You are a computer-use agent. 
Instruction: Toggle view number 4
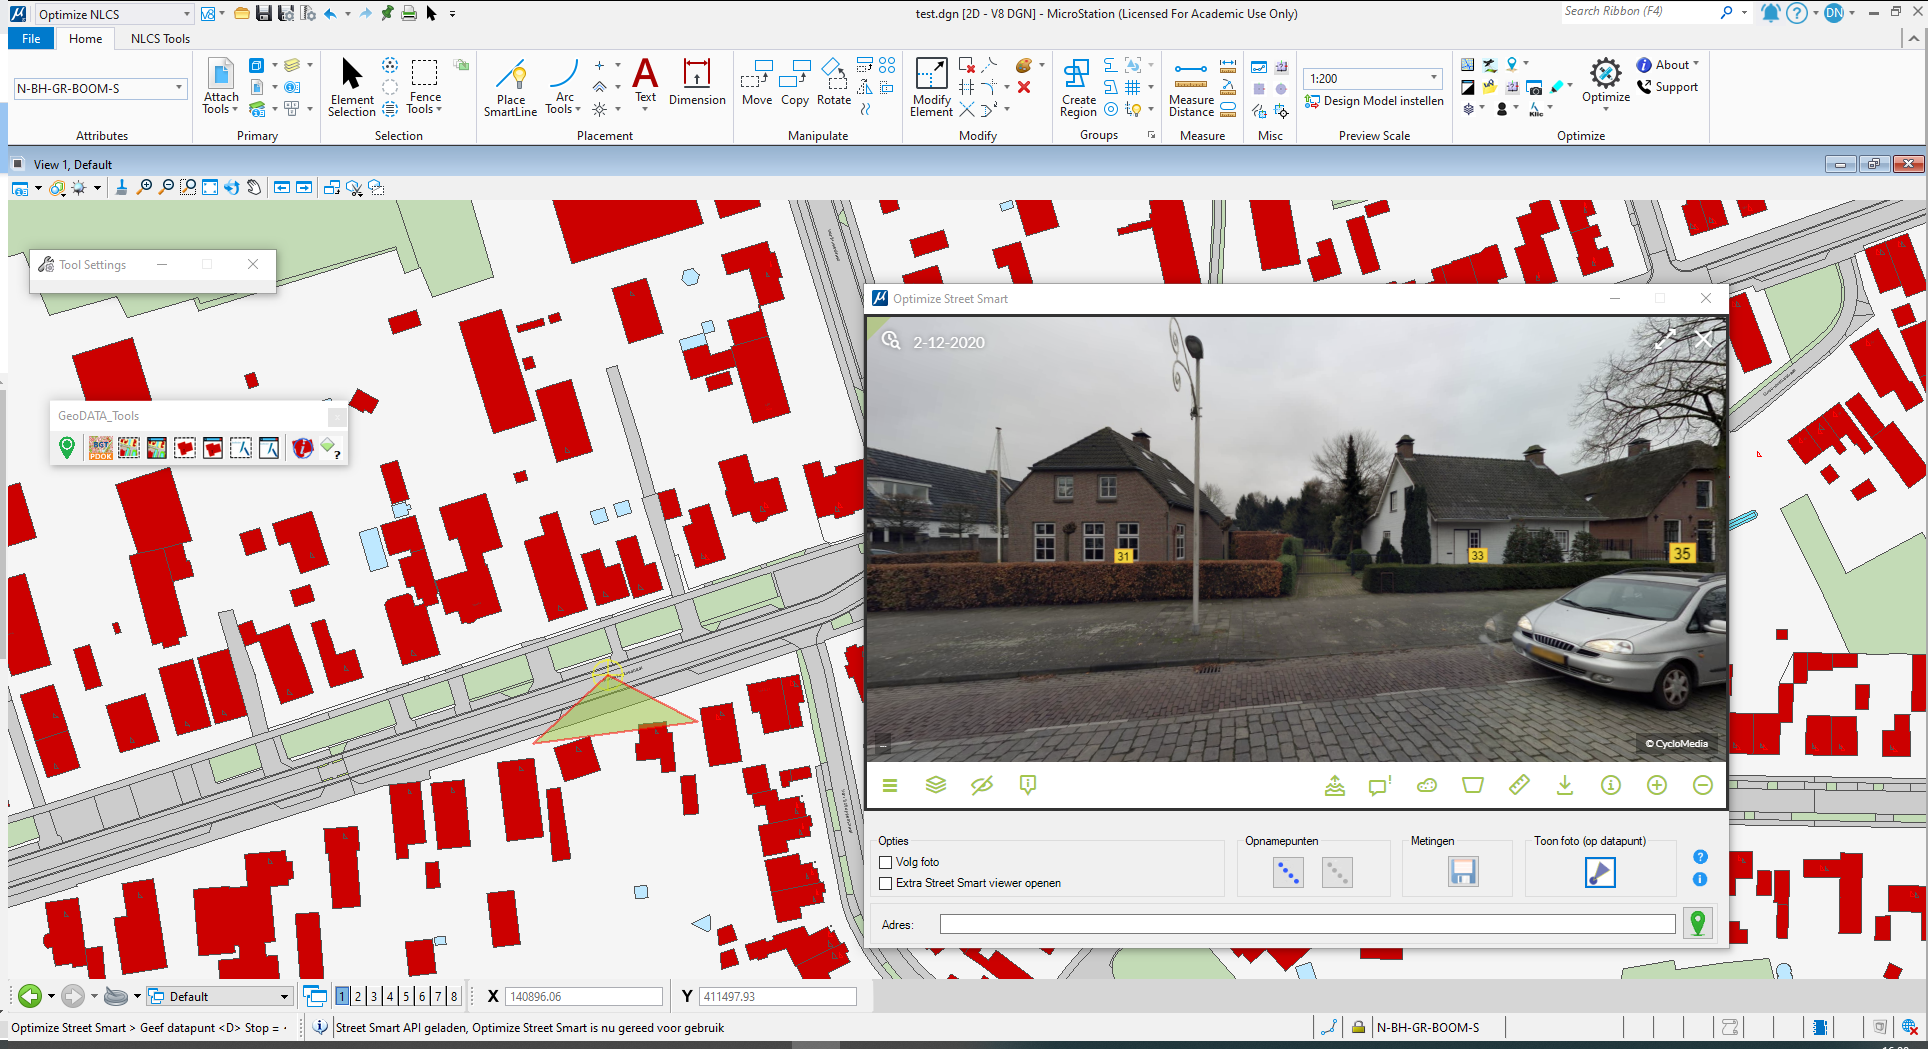click(x=390, y=996)
